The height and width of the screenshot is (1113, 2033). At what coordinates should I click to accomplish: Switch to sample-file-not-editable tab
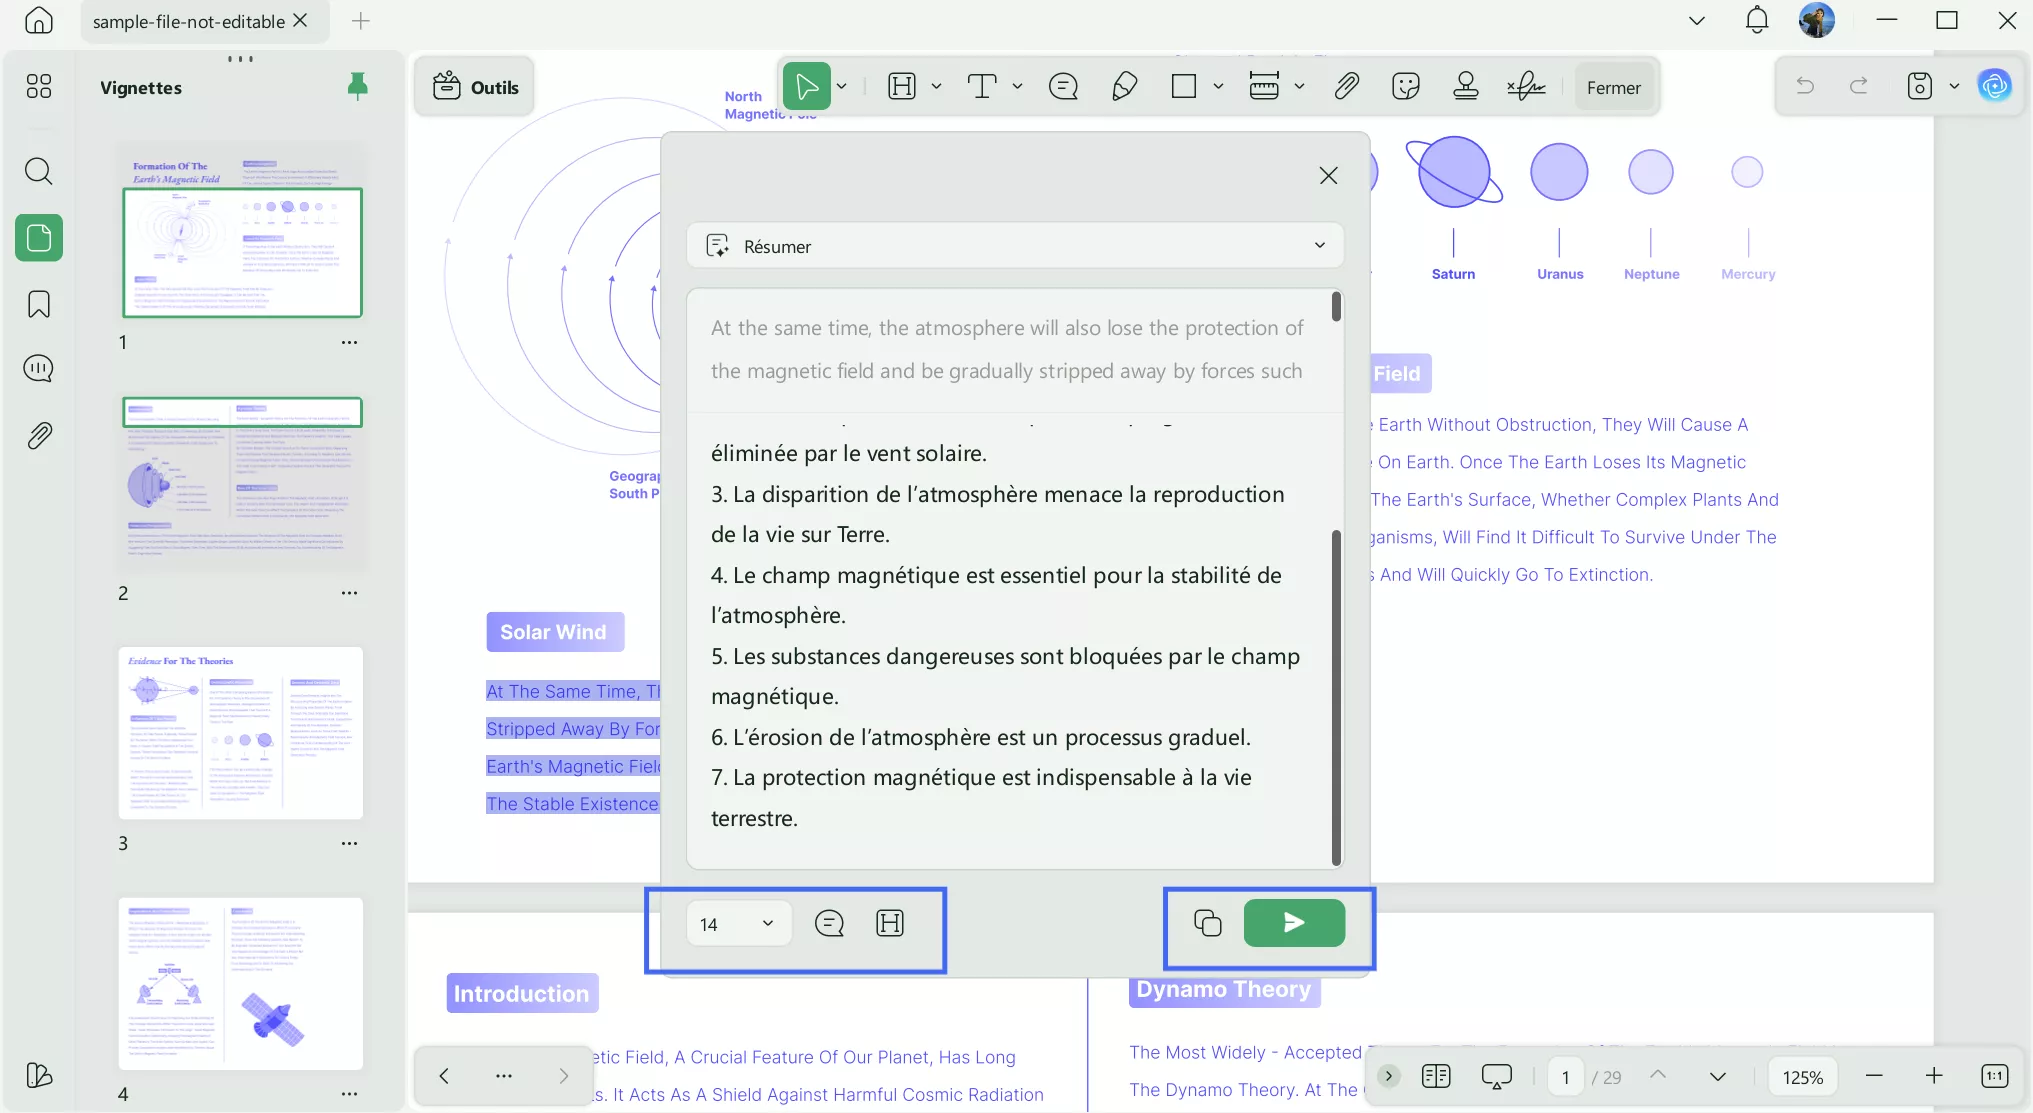[188, 21]
